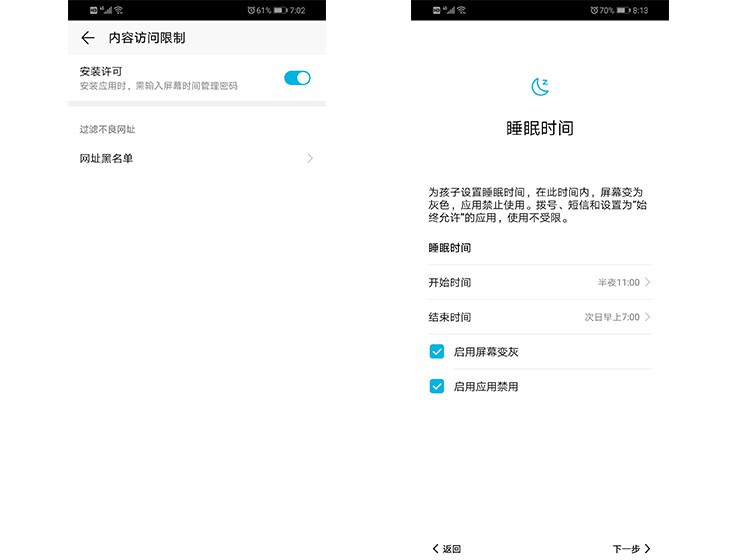Expand 开始时间 chevron to set start time
Screen dimensions: 750x560
pos(648,283)
